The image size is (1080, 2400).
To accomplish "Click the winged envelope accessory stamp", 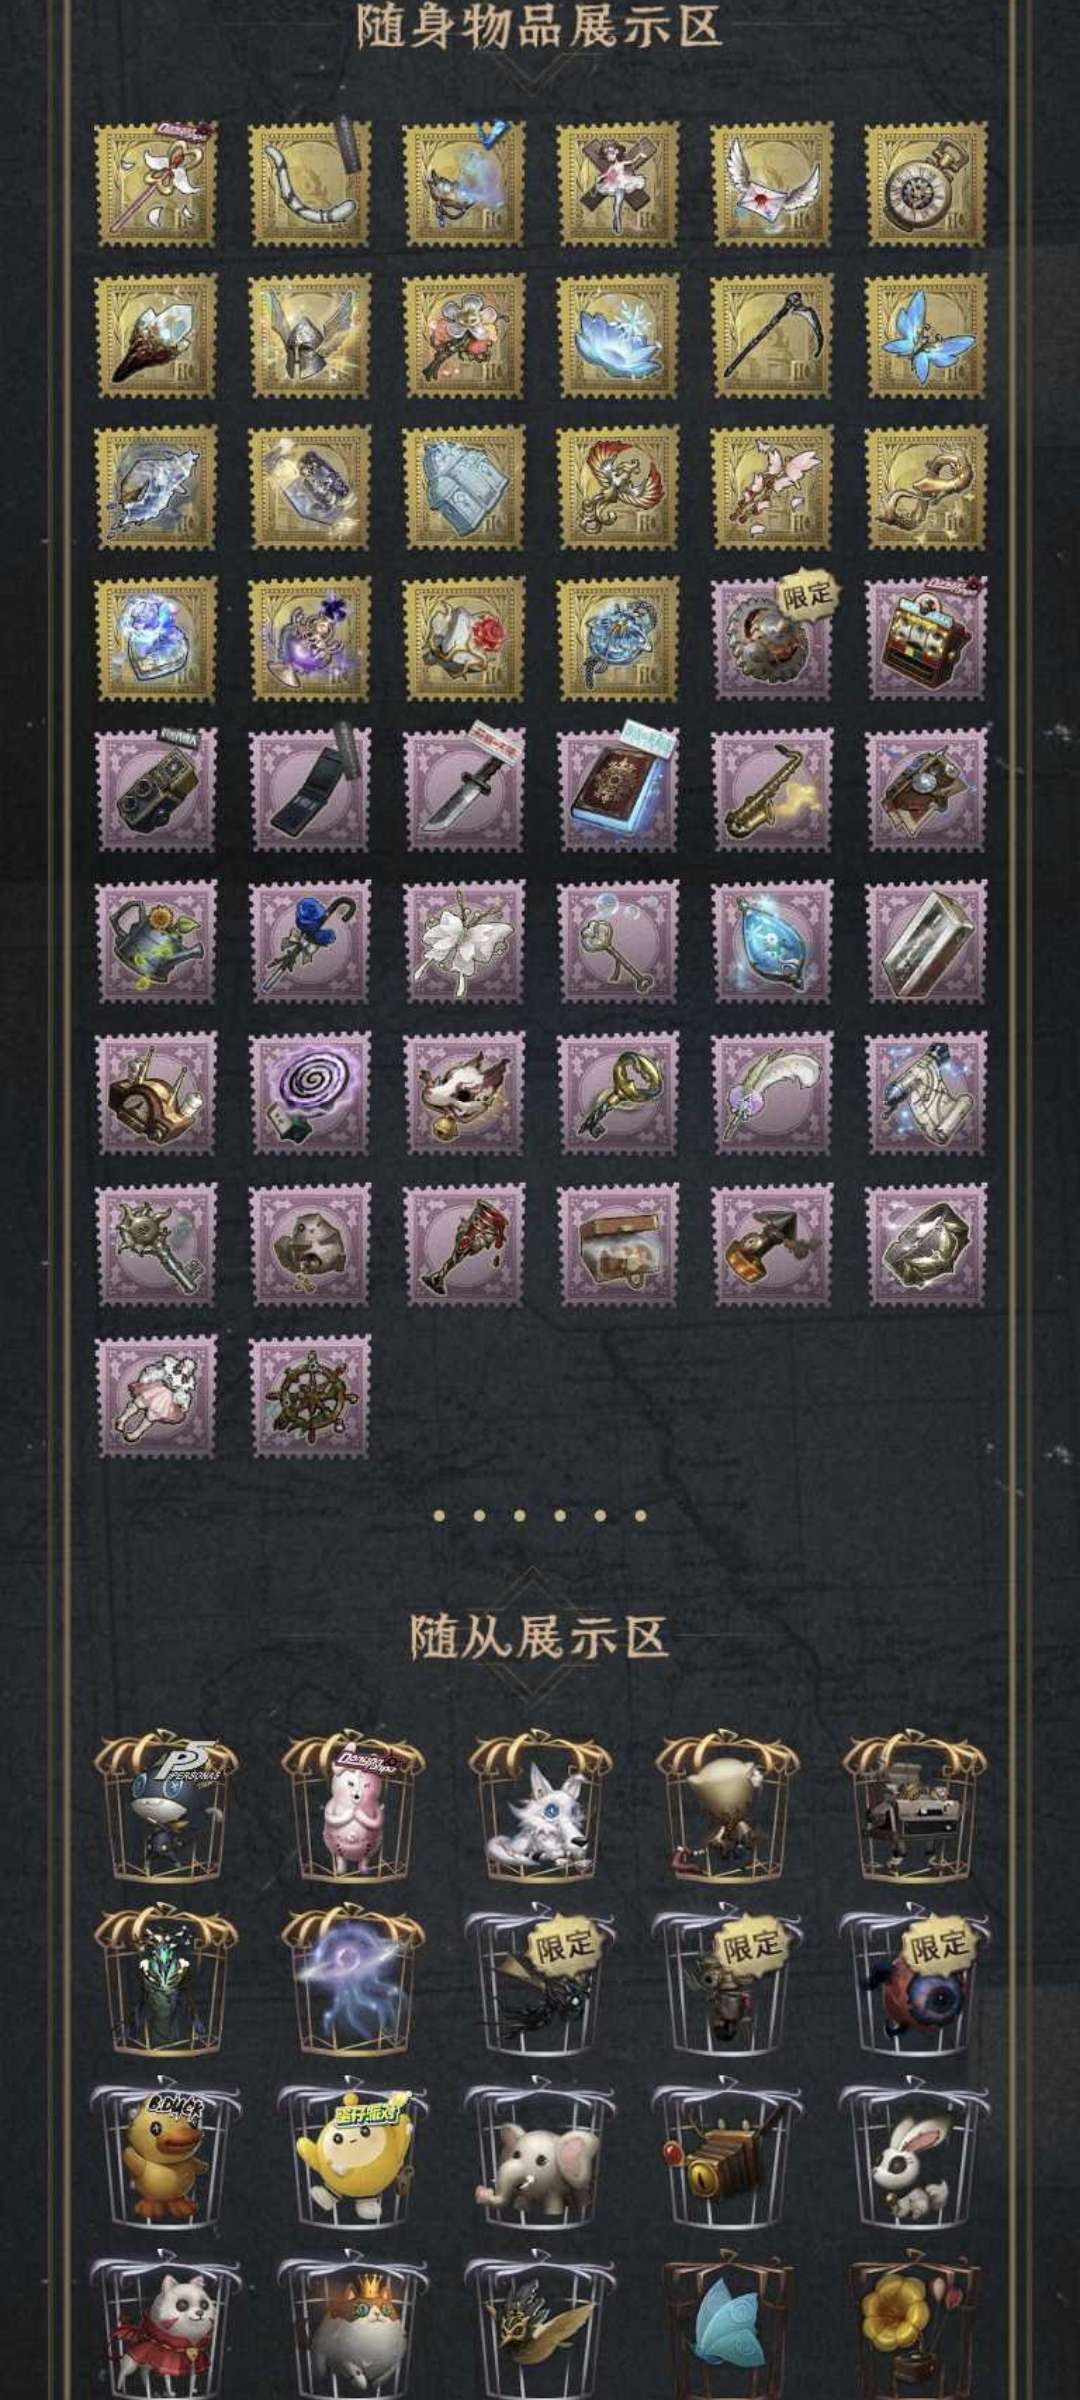I will click(771, 184).
